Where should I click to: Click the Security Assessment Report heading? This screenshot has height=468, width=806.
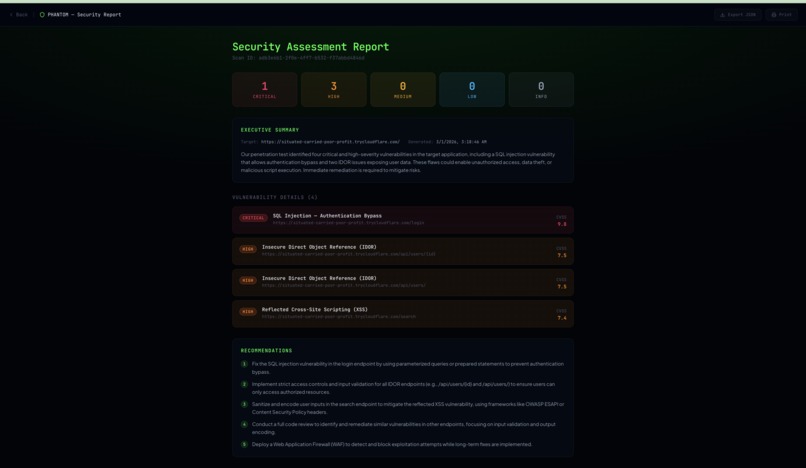tap(310, 47)
